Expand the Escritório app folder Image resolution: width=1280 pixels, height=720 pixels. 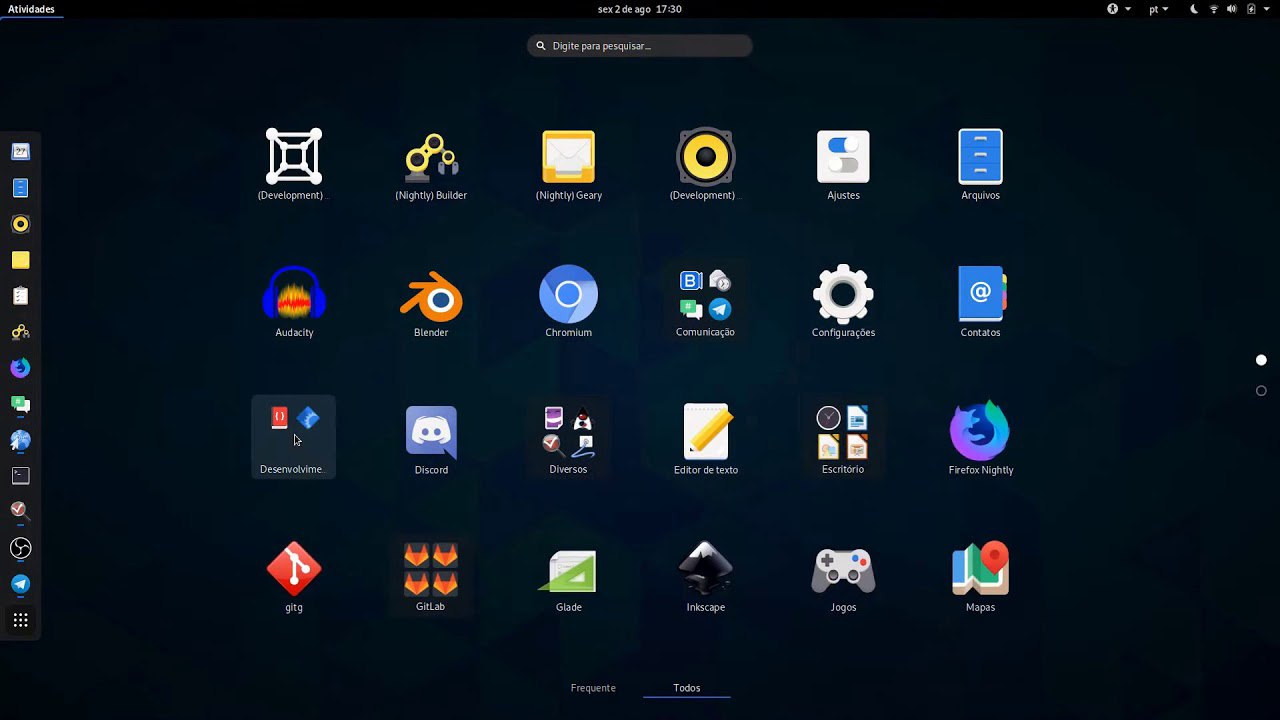(x=843, y=438)
